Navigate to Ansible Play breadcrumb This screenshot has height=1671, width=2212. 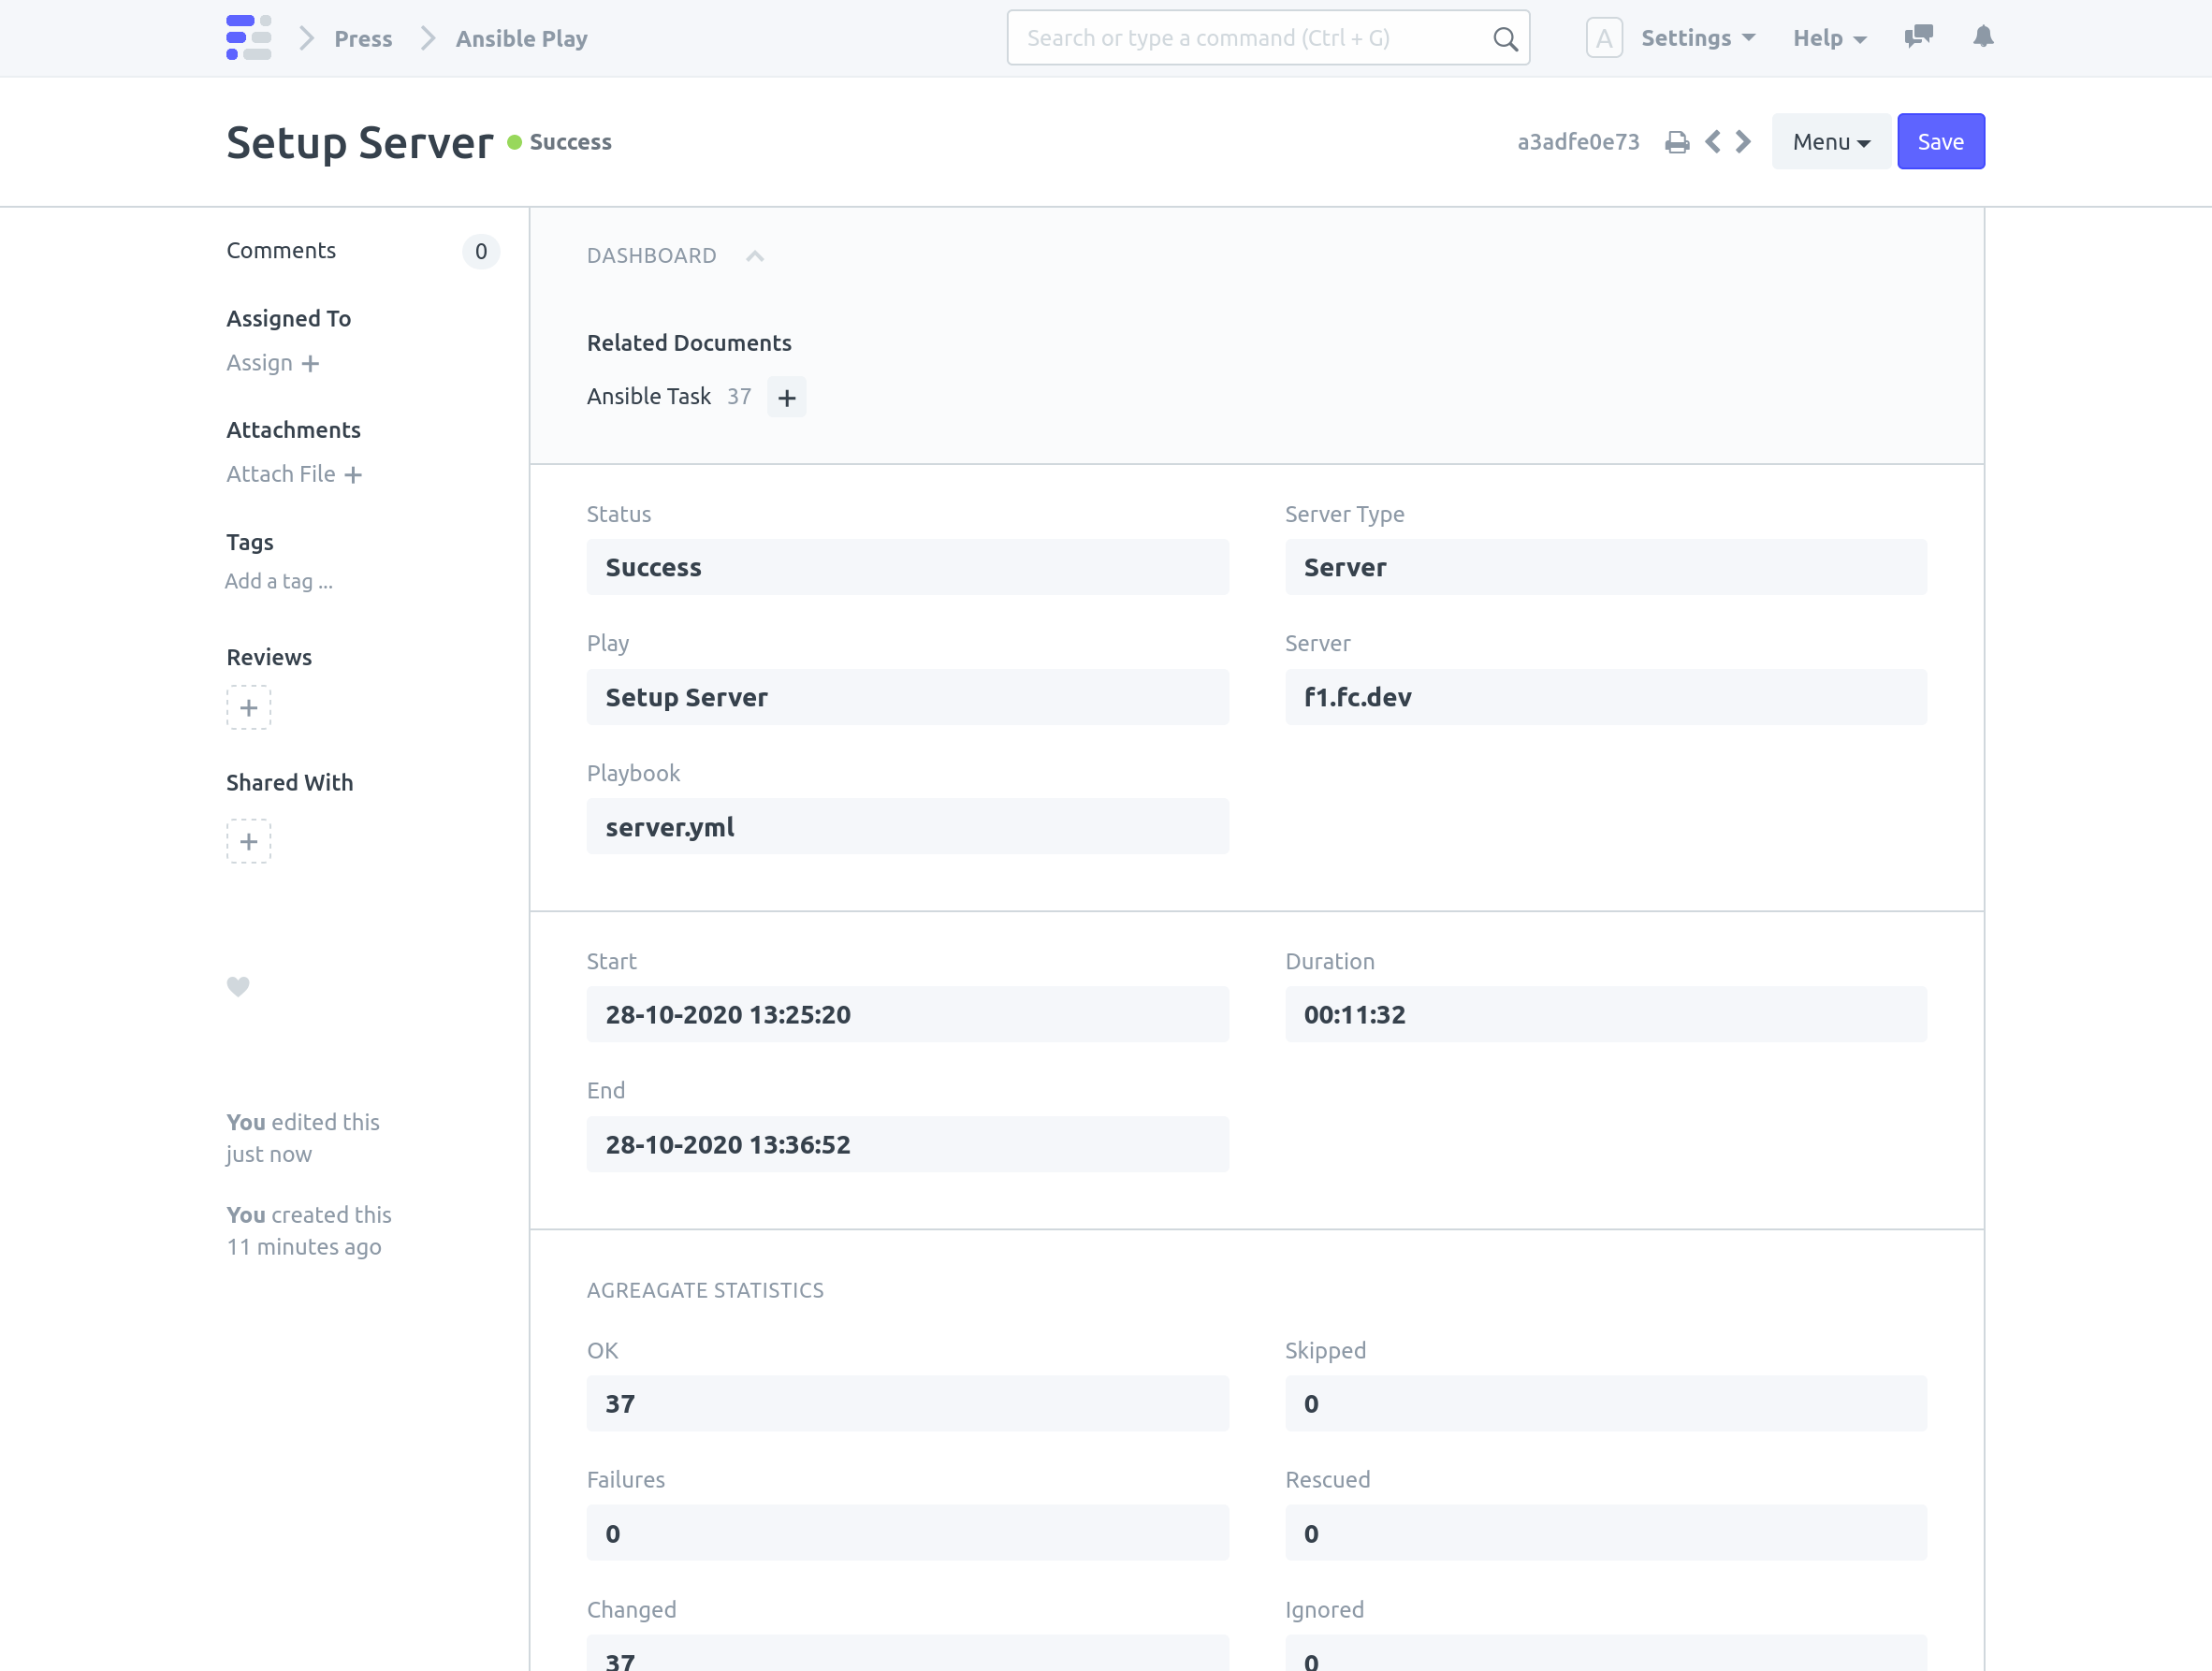(x=521, y=38)
